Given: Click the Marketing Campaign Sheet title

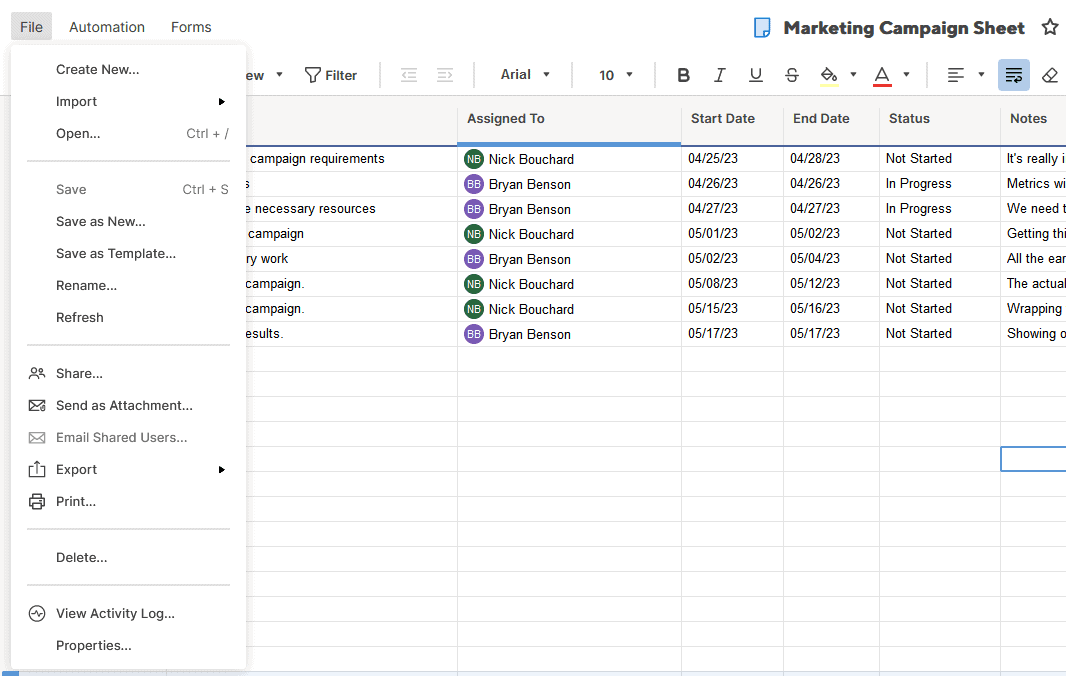Looking at the screenshot, I should point(904,28).
